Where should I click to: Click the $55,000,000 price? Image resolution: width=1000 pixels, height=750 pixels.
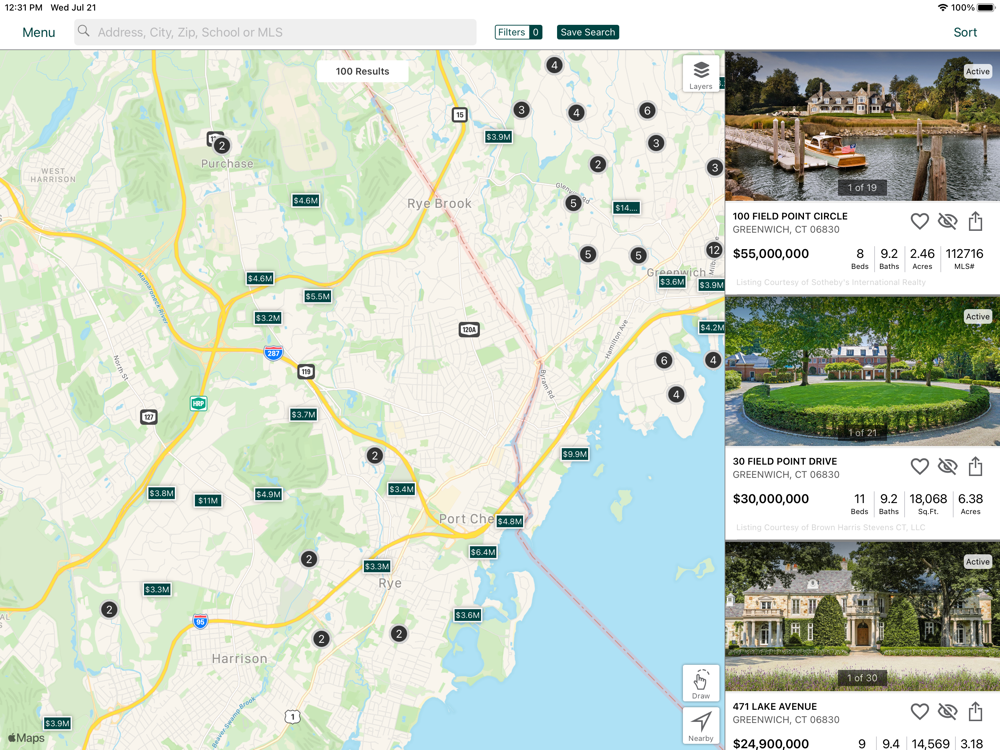[x=770, y=254]
